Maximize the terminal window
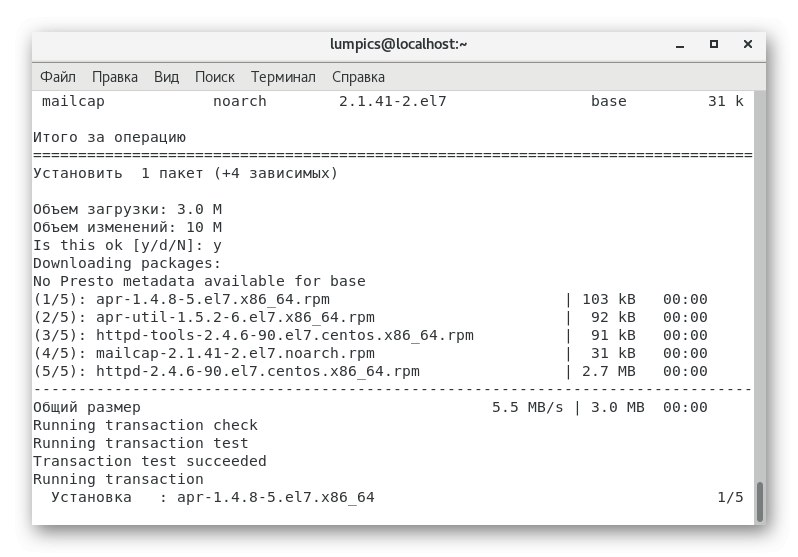The width and height of the screenshot is (798, 557). [714, 44]
